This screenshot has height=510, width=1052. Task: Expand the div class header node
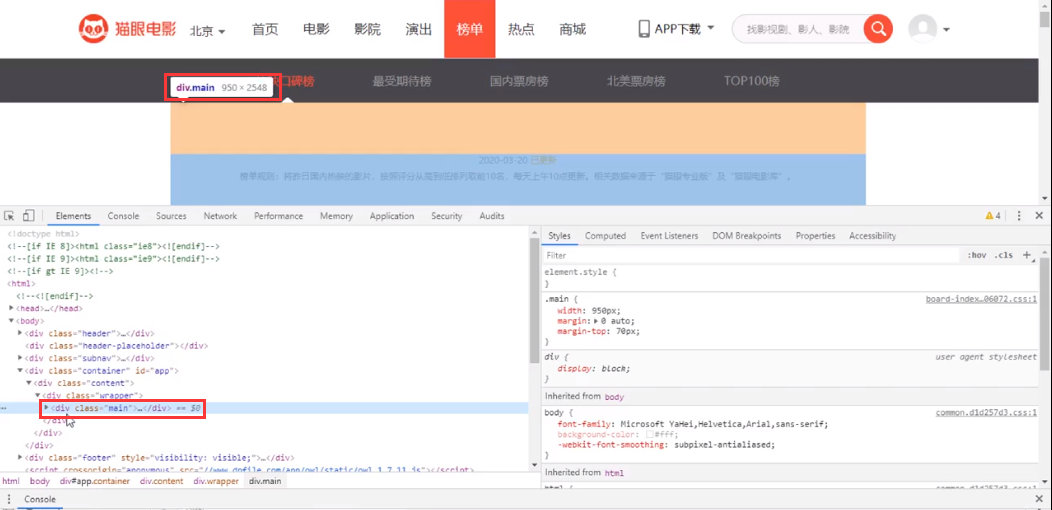click(x=20, y=334)
